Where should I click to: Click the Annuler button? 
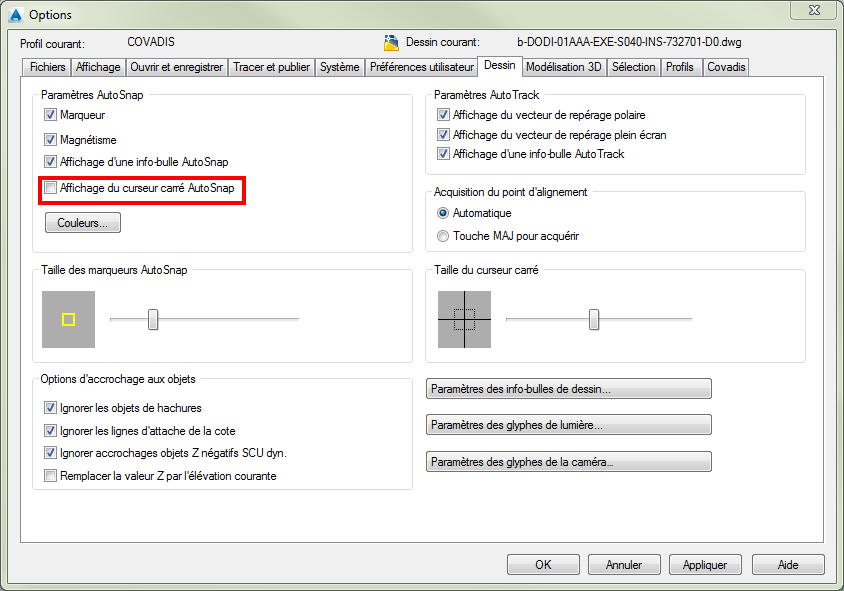(x=624, y=565)
